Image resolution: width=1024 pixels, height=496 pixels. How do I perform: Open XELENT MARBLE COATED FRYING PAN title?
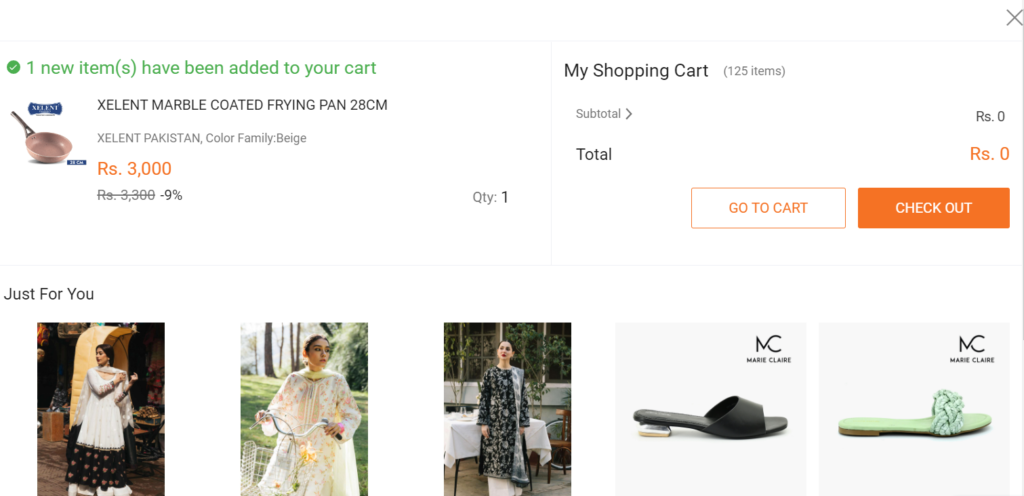tap(242, 105)
